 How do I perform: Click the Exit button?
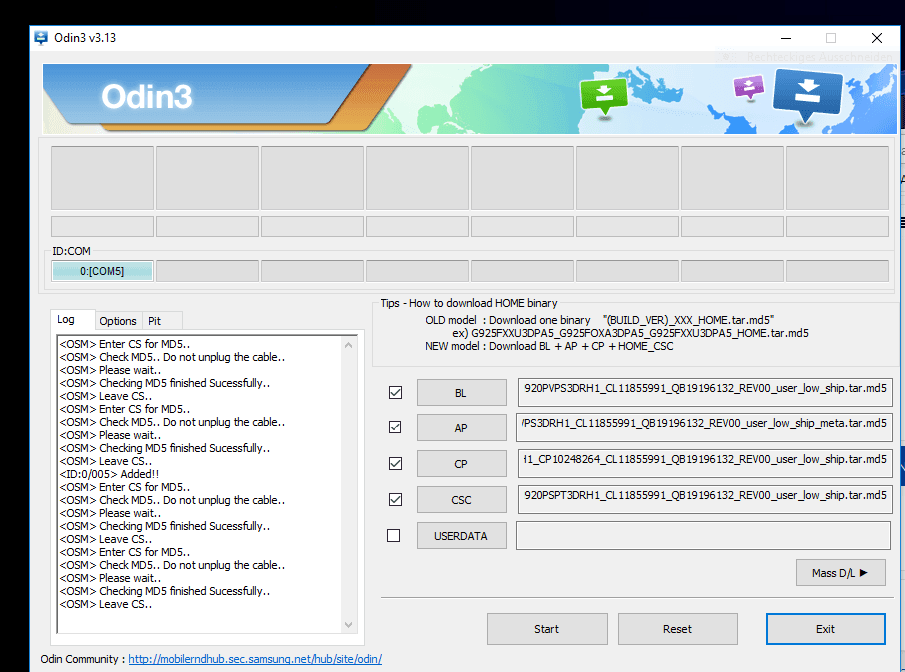825,629
